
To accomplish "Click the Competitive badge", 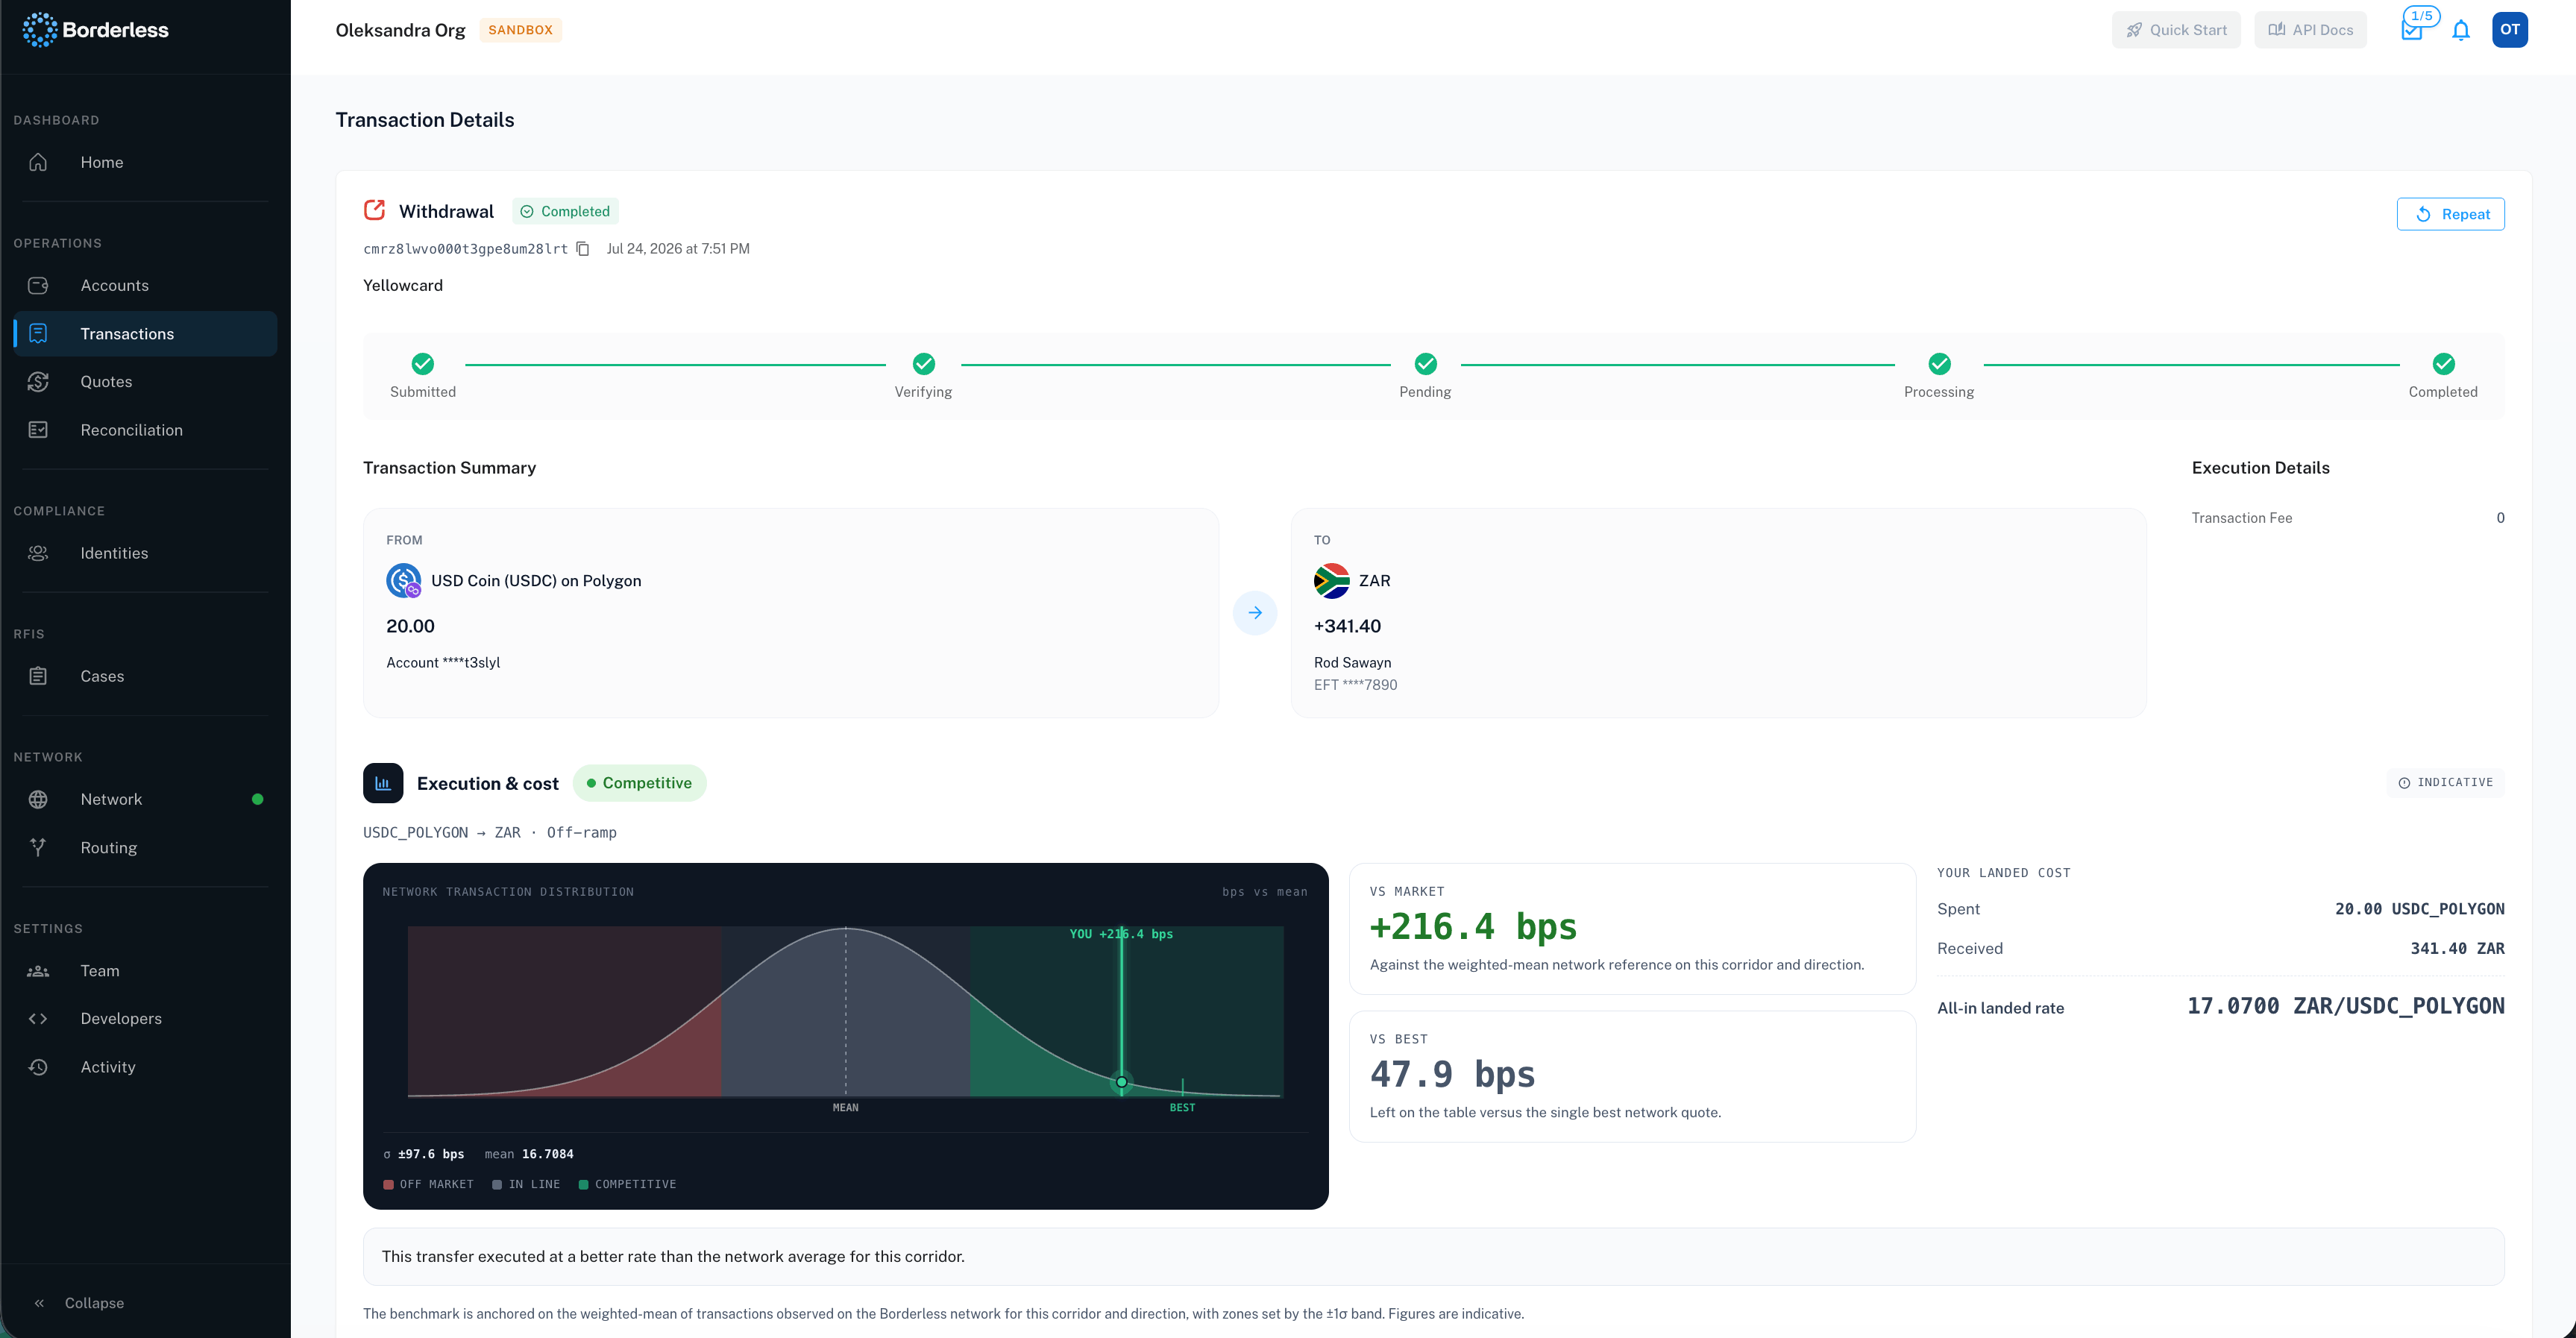I will (639, 783).
